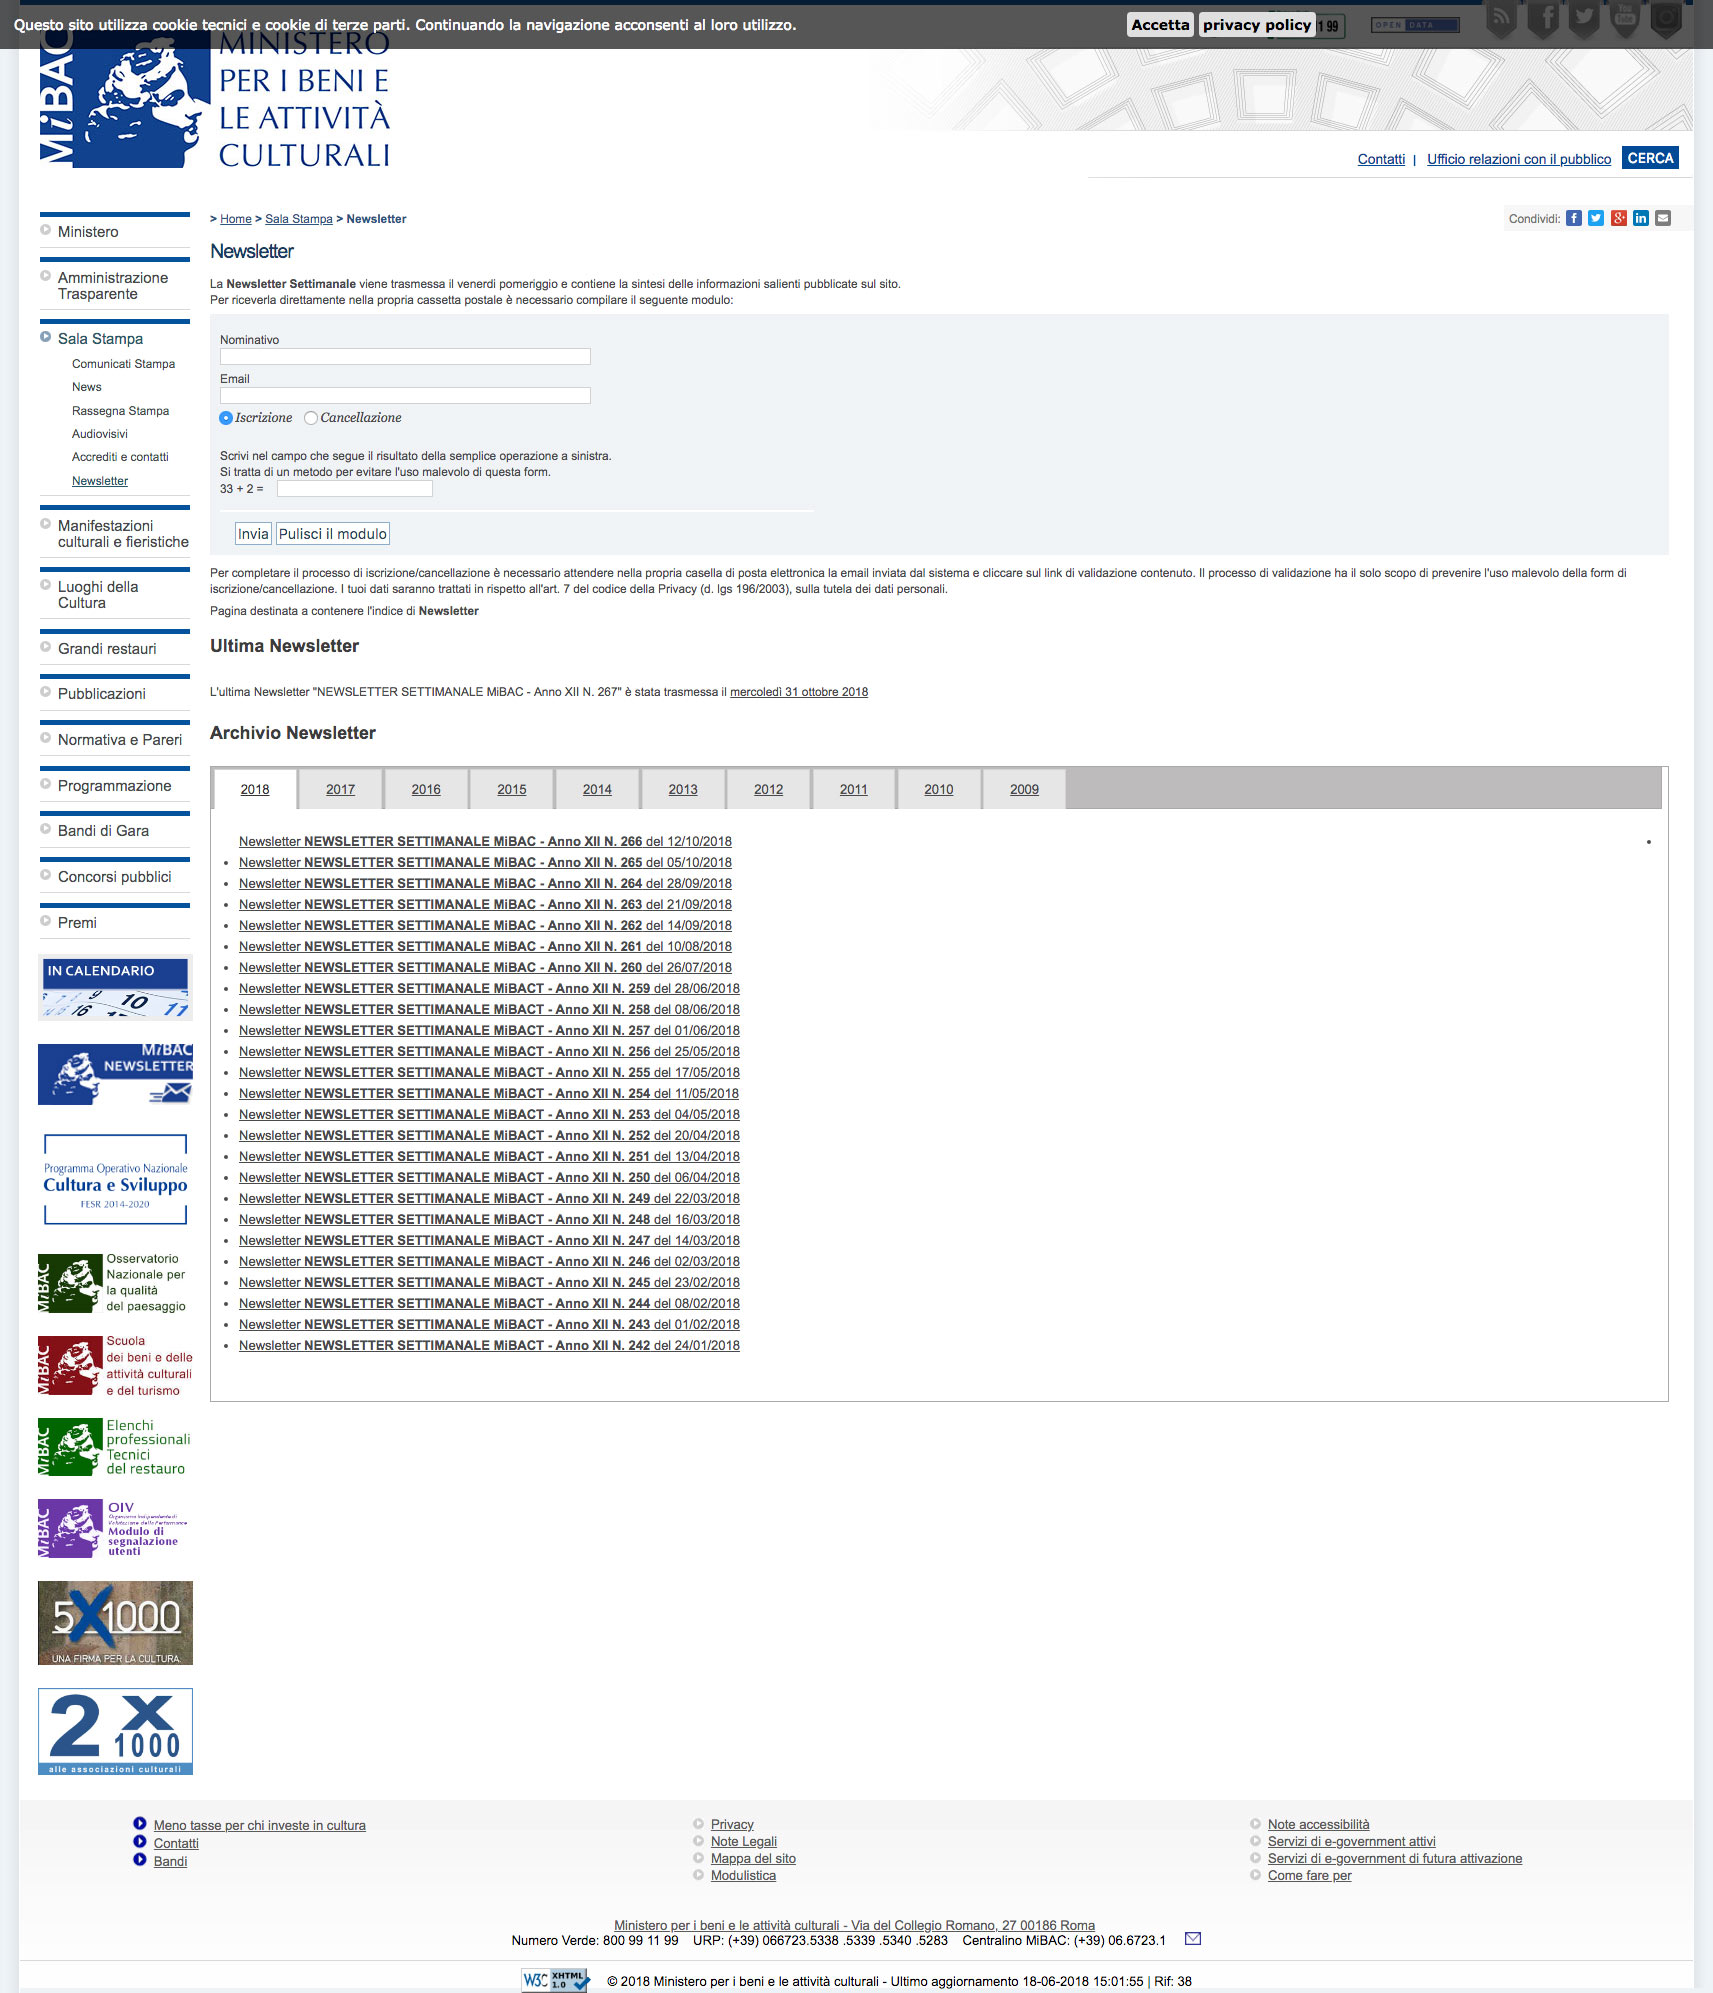Accept cookies with the Accetta button
Viewport: 1713px width, 1993px height.
pos(1160,25)
